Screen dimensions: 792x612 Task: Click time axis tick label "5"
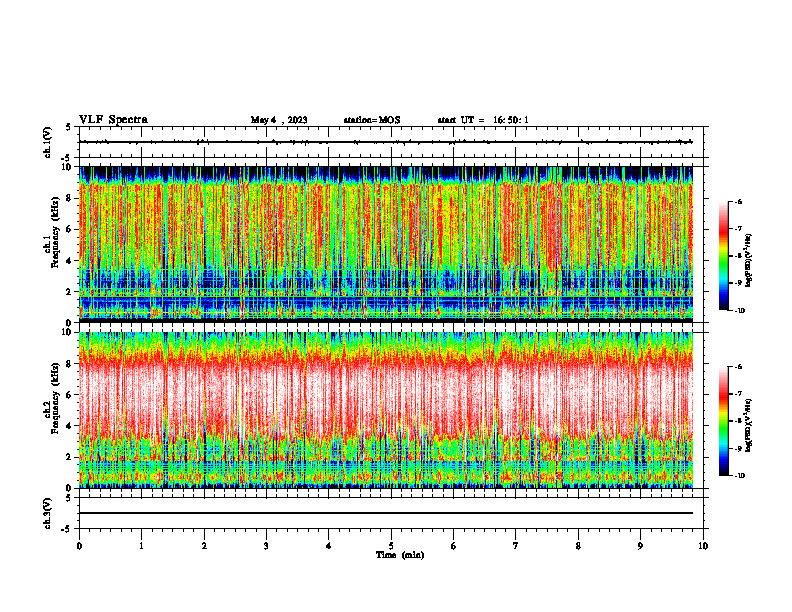click(x=391, y=546)
